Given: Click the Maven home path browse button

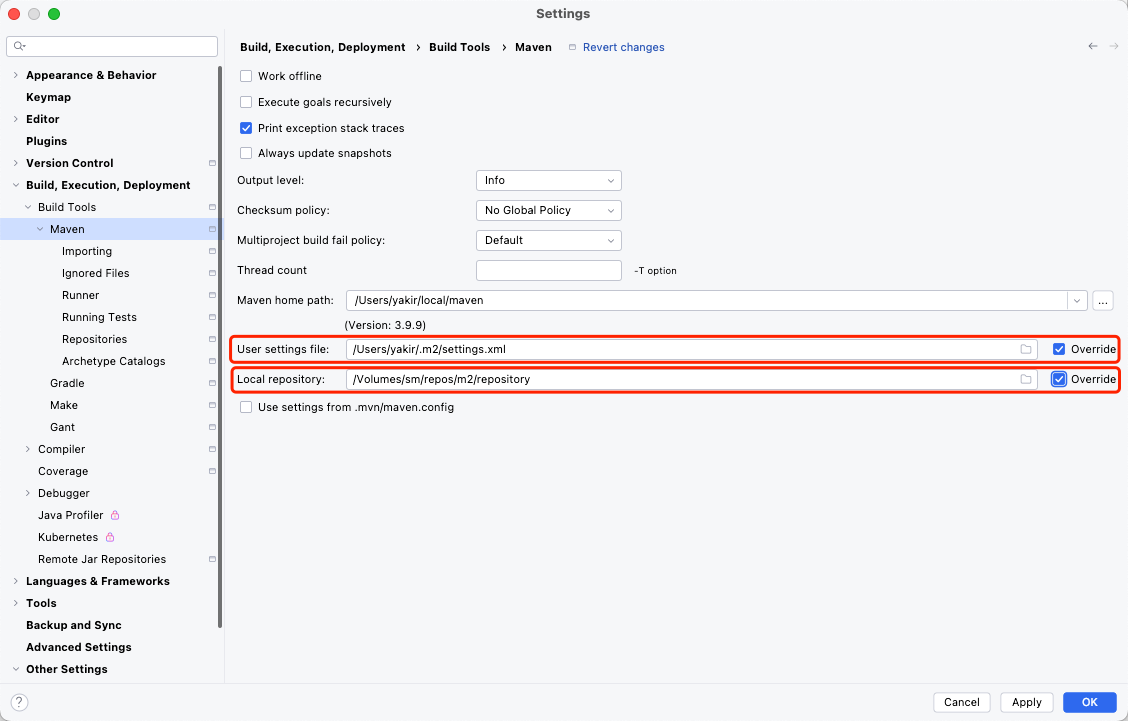Looking at the screenshot, I should [1103, 300].
